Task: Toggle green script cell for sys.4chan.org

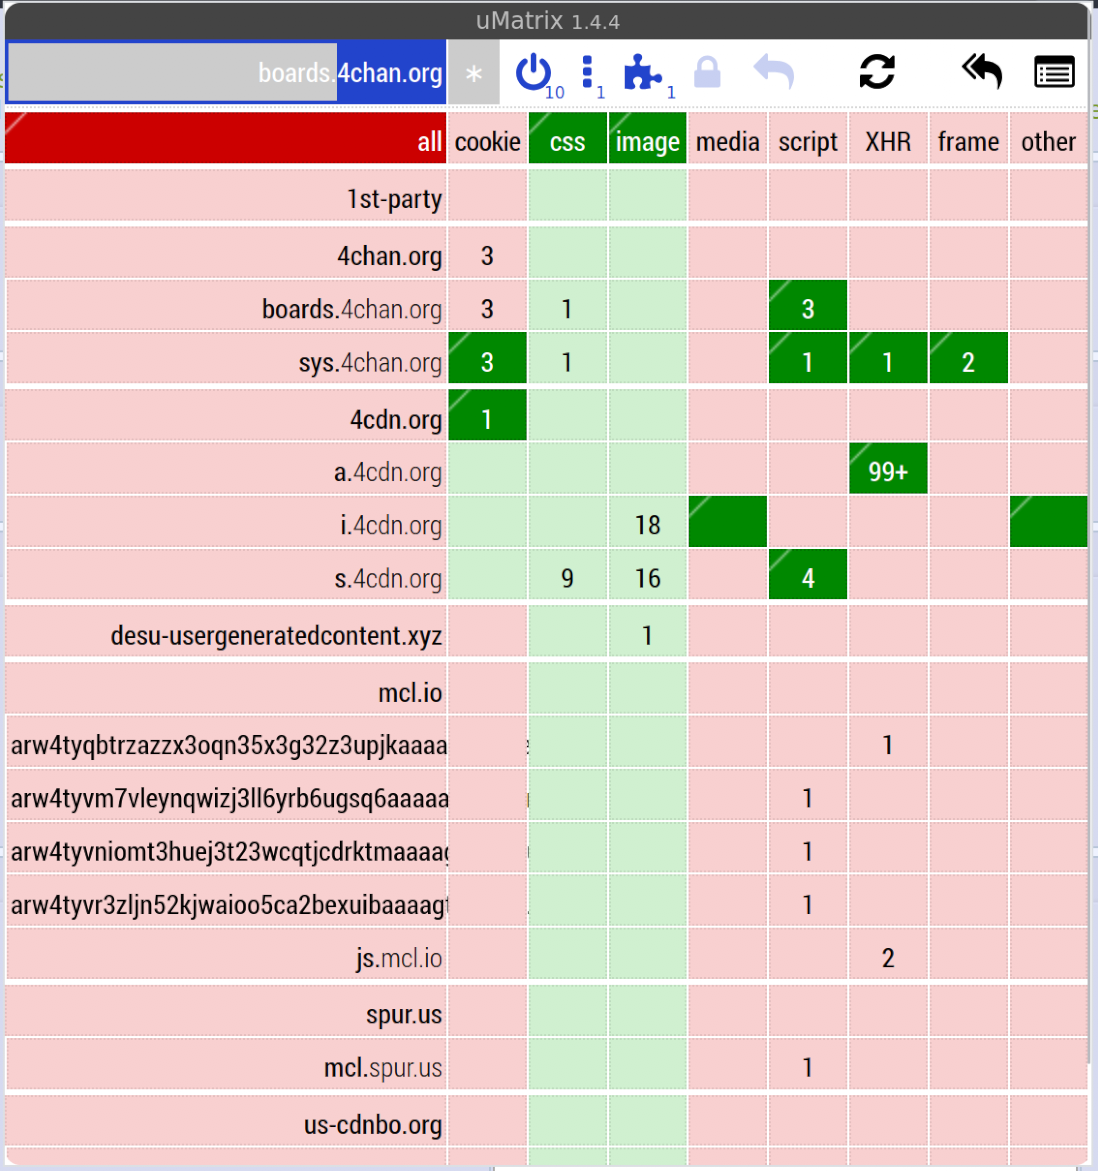Action: tap(808, 359)
